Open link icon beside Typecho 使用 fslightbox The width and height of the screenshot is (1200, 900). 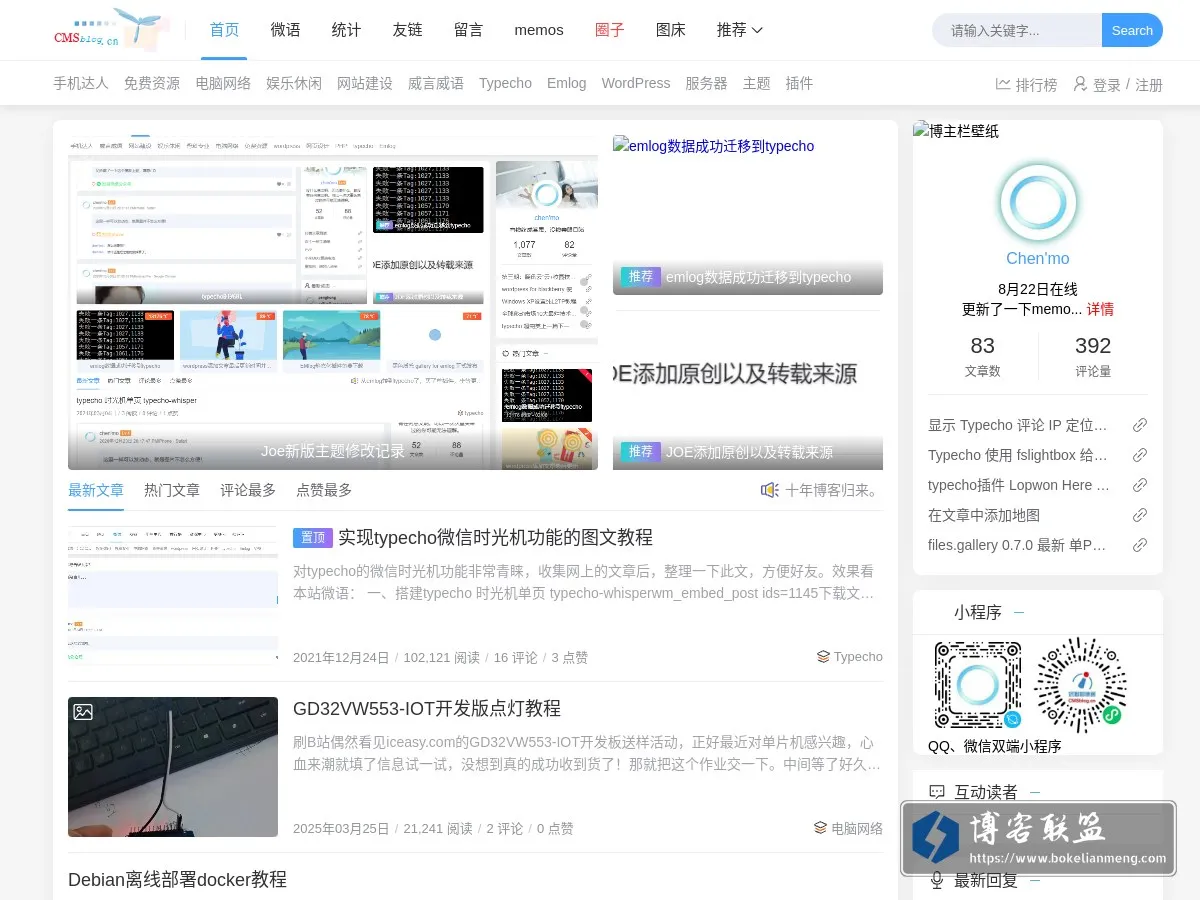[1140, 455]
